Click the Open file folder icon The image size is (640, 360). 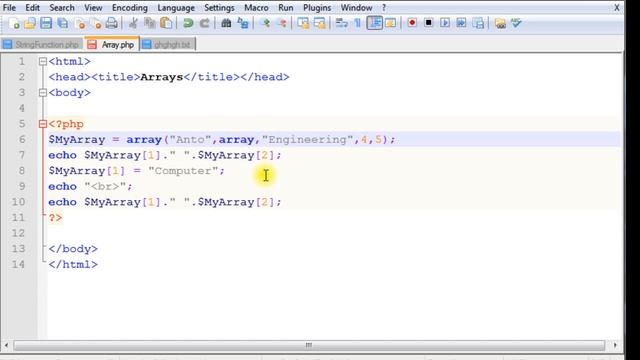pyautogui.click(x=30, y=23)
